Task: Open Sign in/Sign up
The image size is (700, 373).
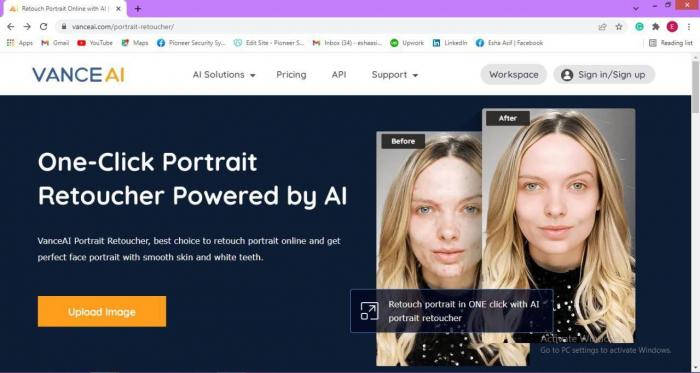Action: [604, 75]
